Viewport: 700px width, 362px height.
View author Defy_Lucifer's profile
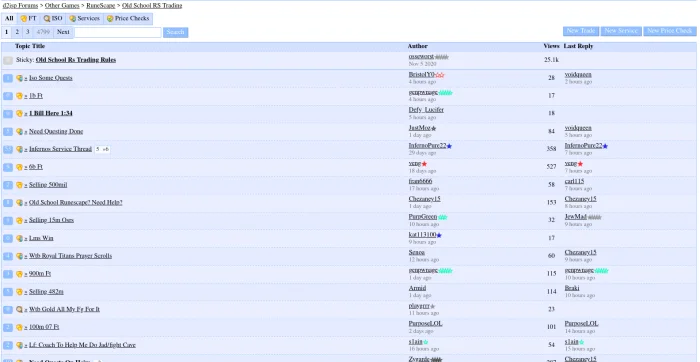coord(426,110)
